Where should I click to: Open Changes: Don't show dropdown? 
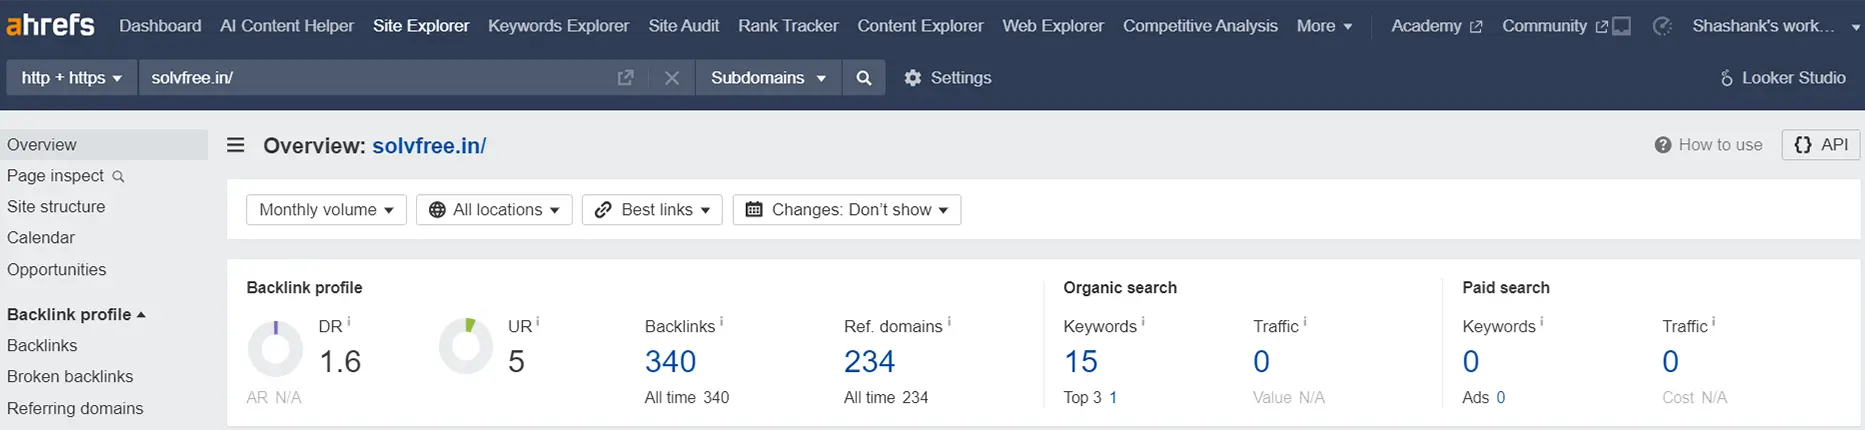pos(847,209)
